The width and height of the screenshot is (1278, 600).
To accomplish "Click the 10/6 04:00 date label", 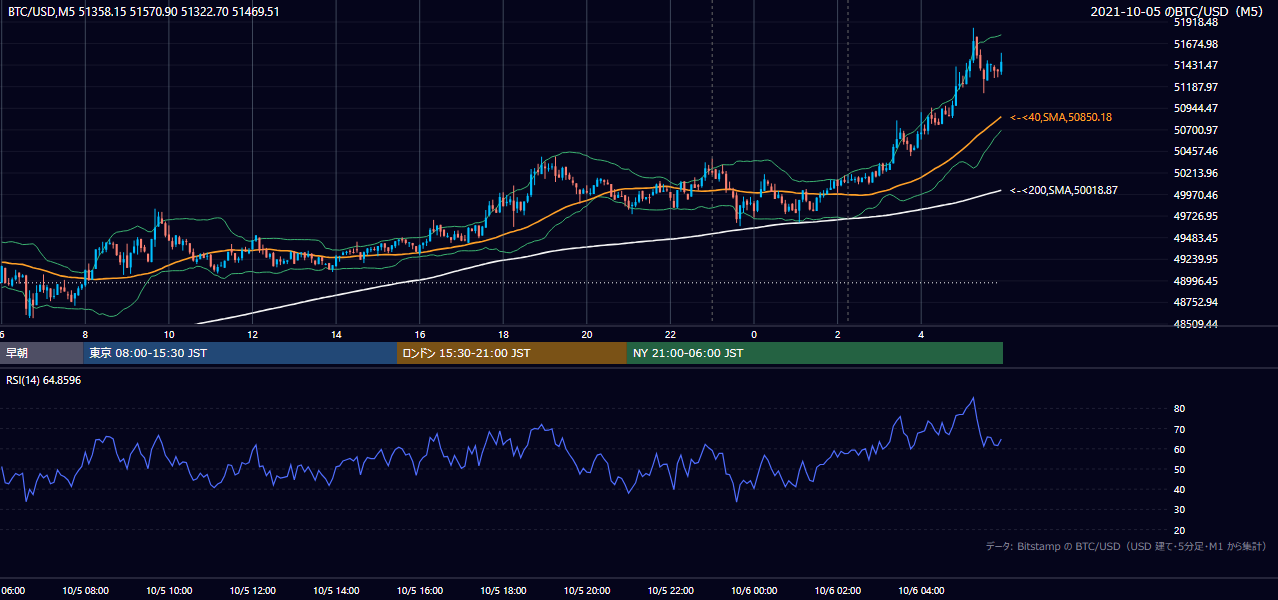I will pos(921,590).
